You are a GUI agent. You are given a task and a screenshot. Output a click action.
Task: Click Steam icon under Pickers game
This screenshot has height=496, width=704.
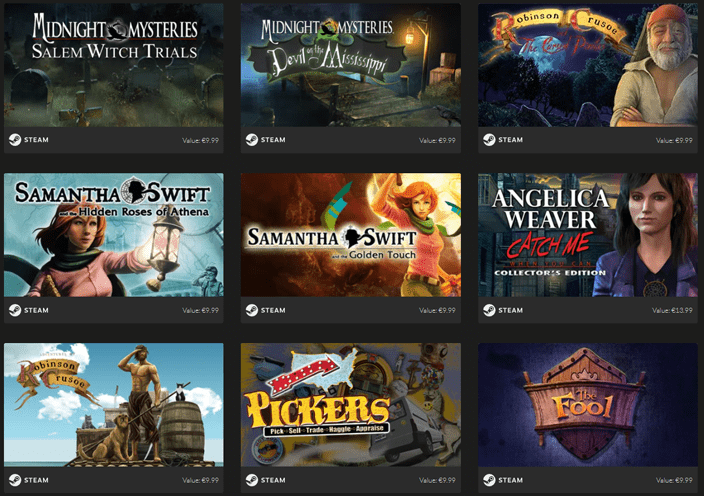click(x=251, y=480)
